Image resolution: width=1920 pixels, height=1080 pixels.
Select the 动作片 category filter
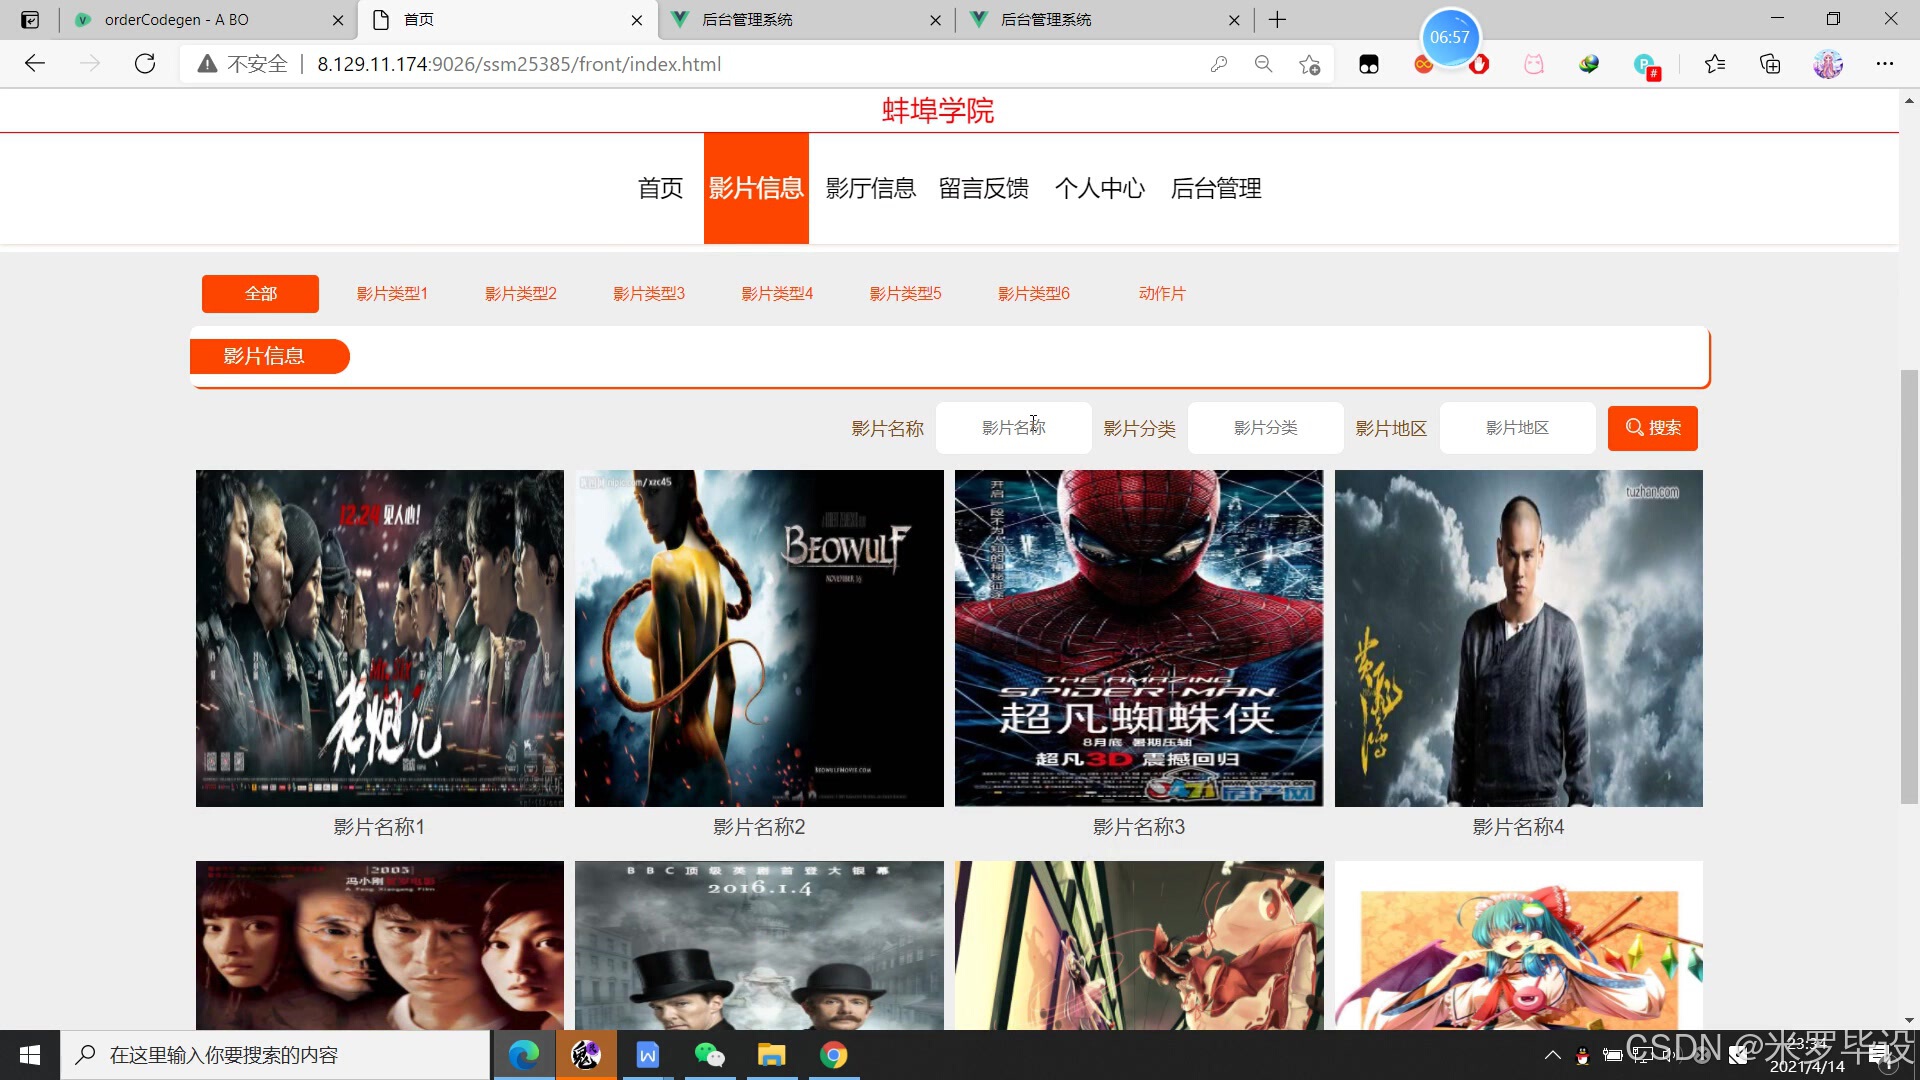[x=1161, y=293]
